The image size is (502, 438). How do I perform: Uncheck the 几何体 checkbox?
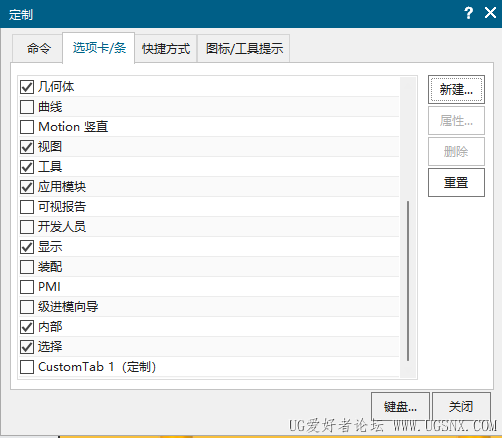click(27, 87)
